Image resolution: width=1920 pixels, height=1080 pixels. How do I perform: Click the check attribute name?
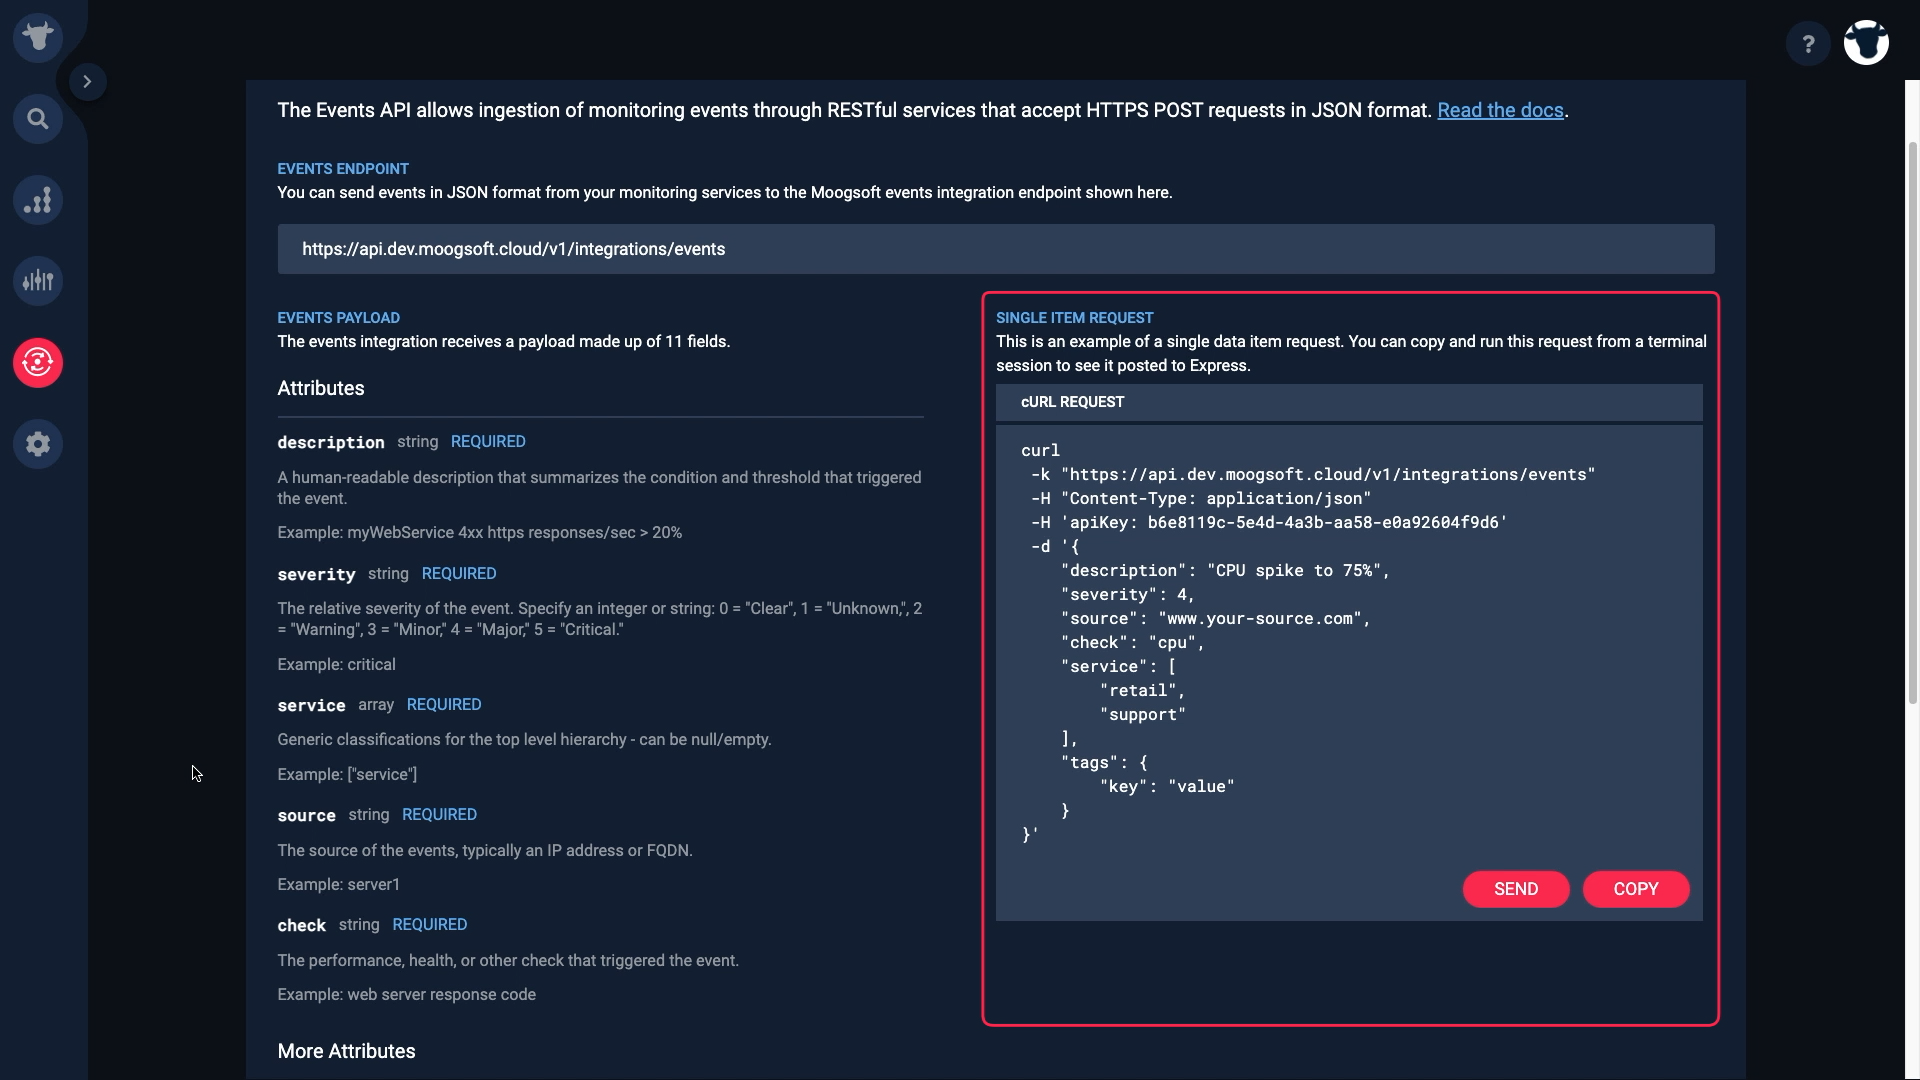[302, 925]
